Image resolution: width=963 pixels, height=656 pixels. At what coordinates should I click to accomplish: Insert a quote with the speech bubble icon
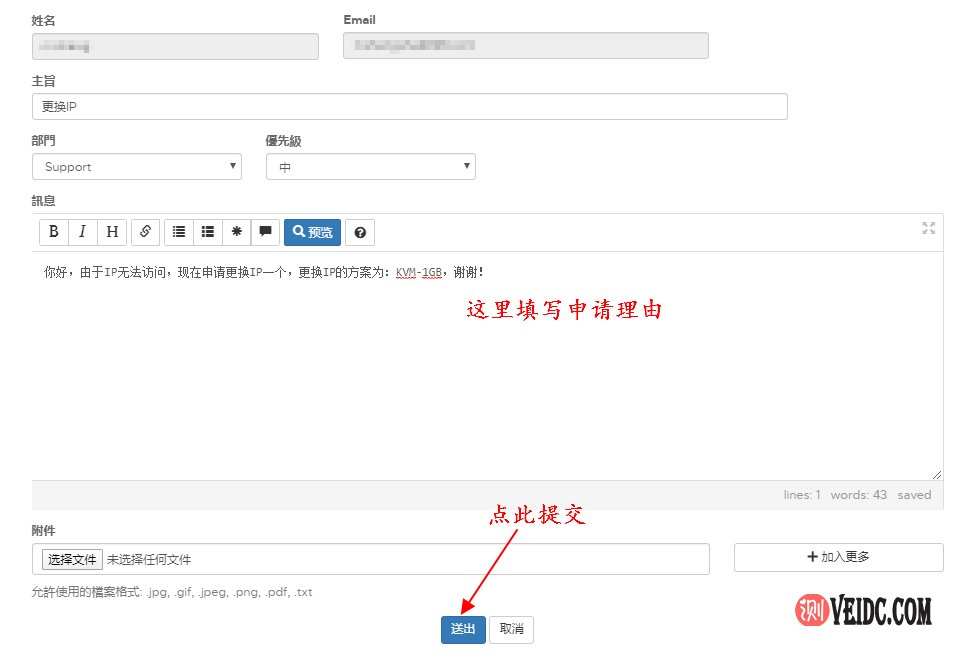click(265, 232)
